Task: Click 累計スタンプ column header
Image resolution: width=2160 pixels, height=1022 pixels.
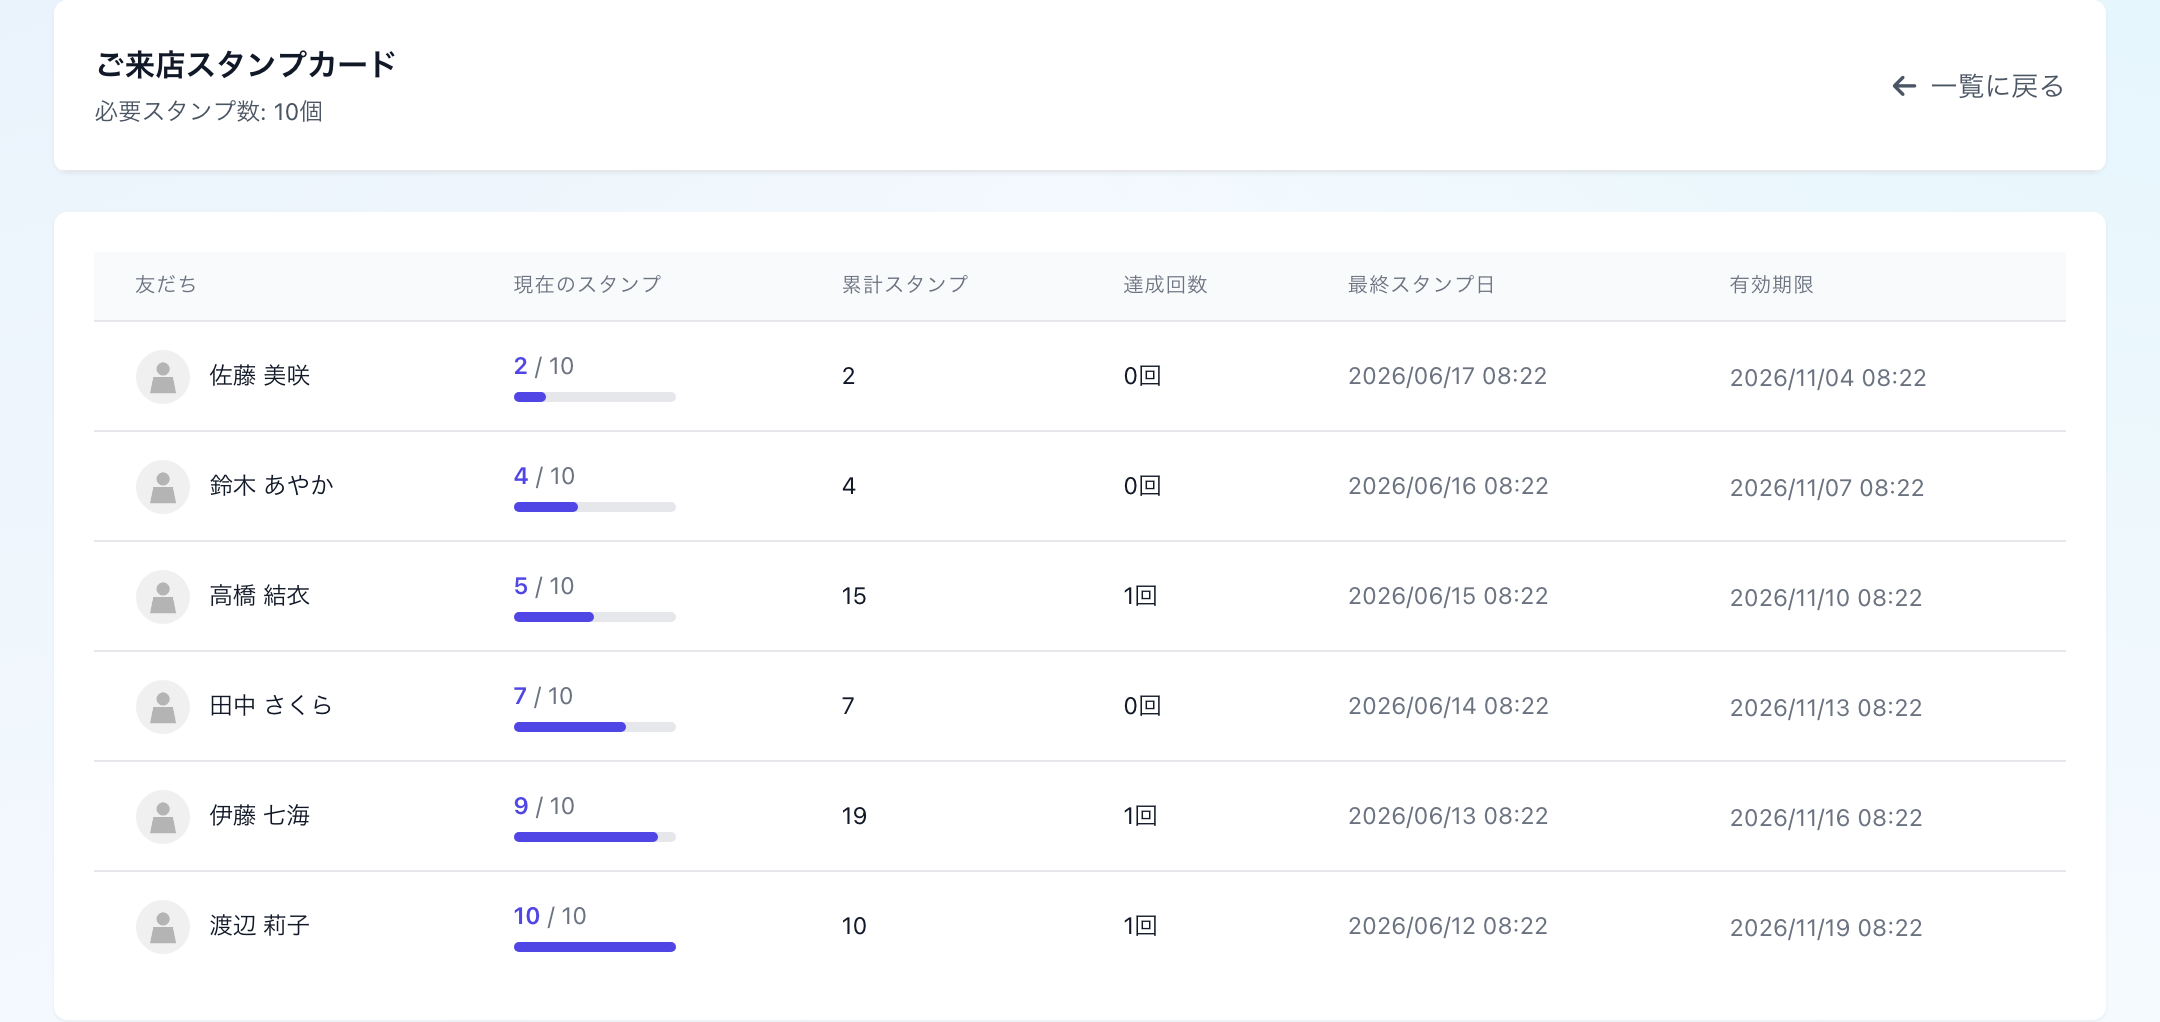Action: 905,285
